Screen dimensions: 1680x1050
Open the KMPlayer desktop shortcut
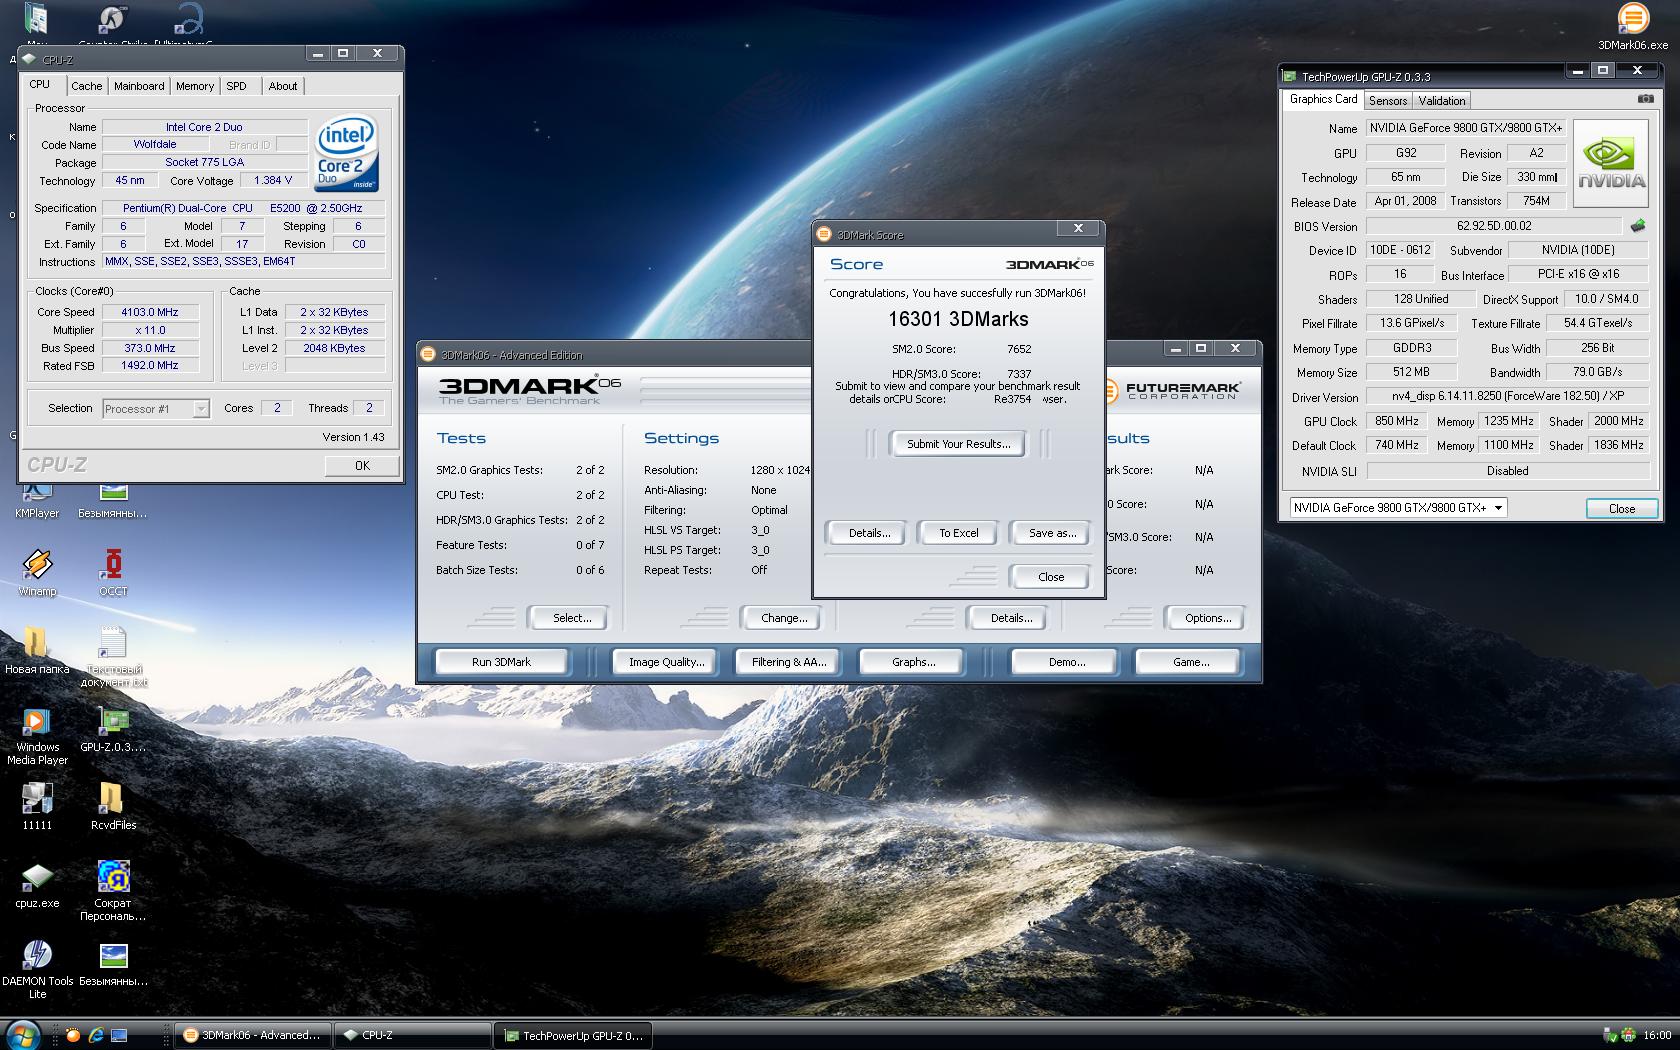coord(37,501)
